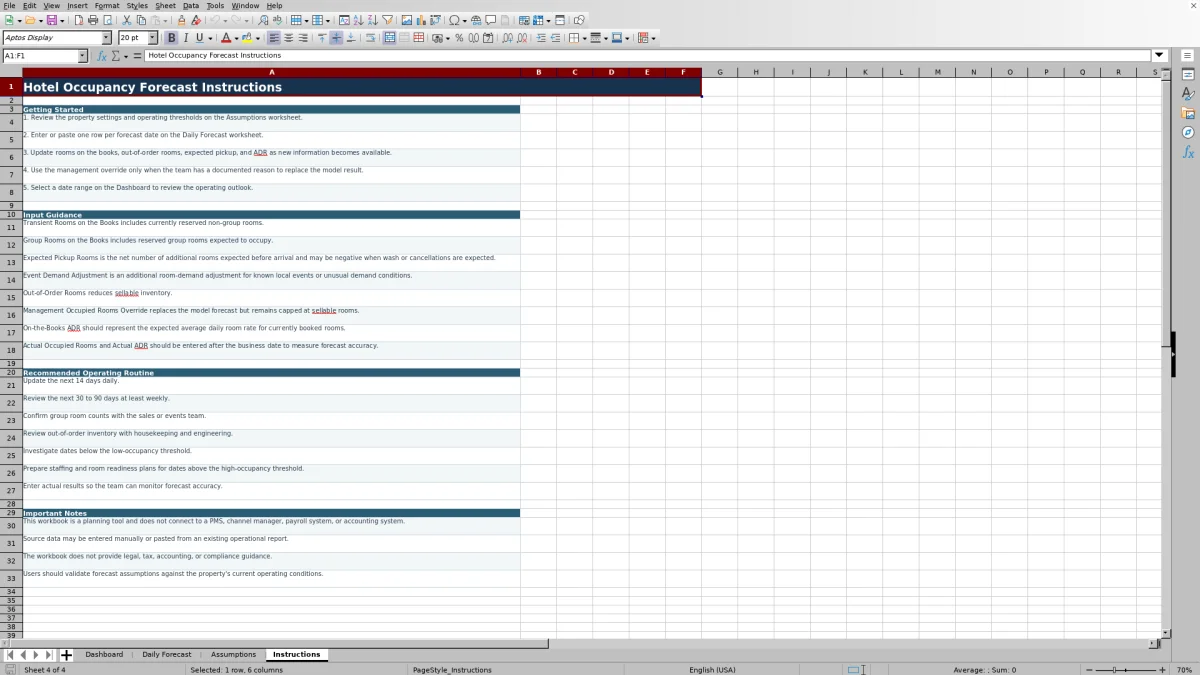Viewport: 1200px width, 675px height.
Task: Expand the formula bar arrow
Action: (1160, 56)
